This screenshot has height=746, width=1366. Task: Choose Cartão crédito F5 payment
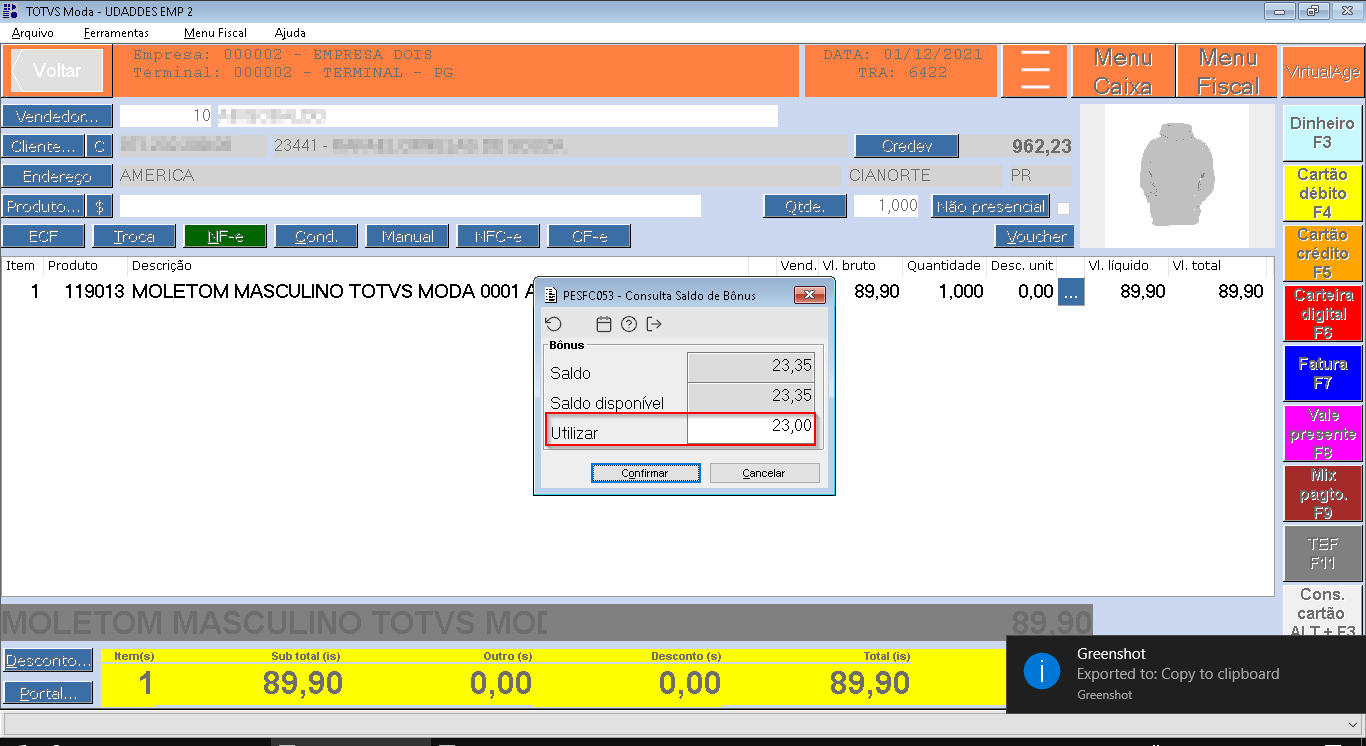click(1322, 253)
